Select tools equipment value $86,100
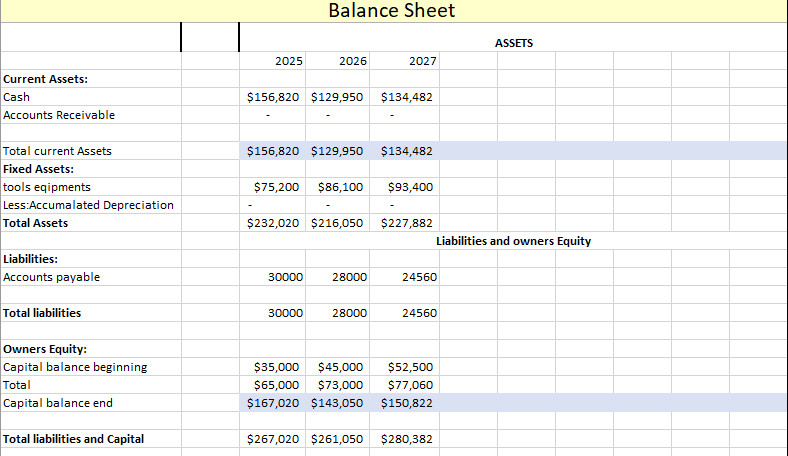 [340, 187]
